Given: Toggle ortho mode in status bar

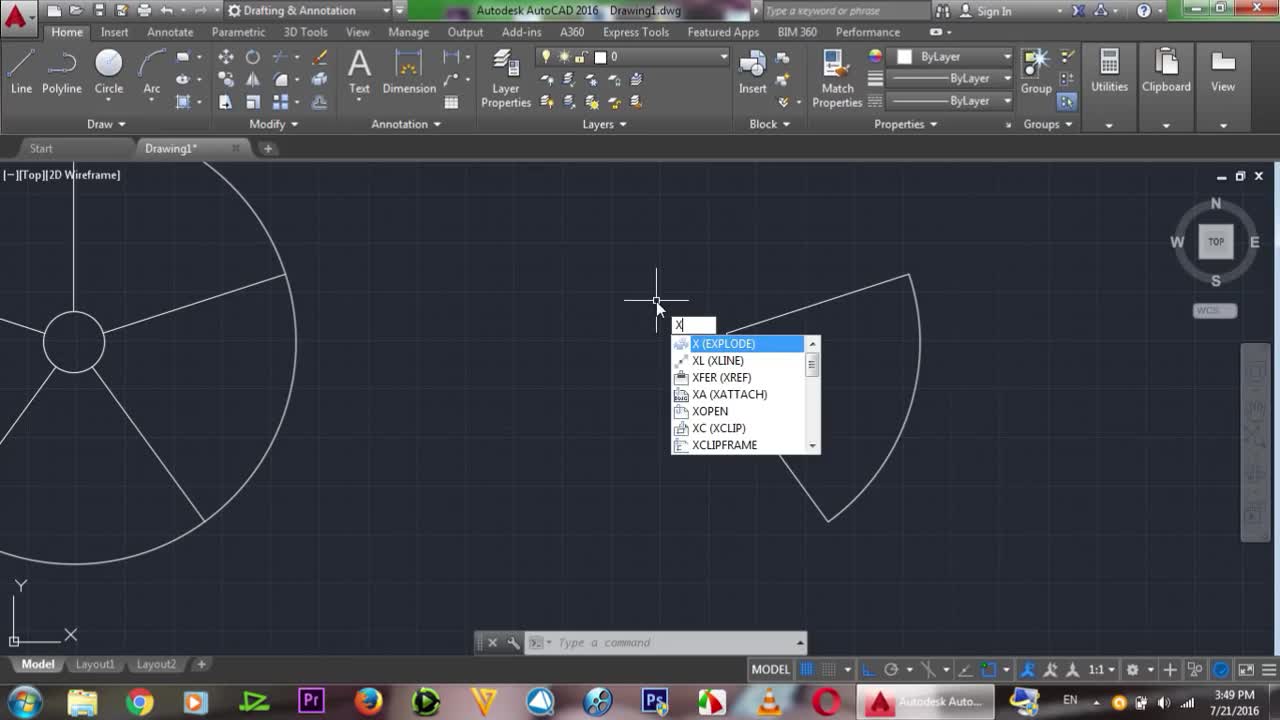Looking at the screenshot, I should [x=867, y=670].
